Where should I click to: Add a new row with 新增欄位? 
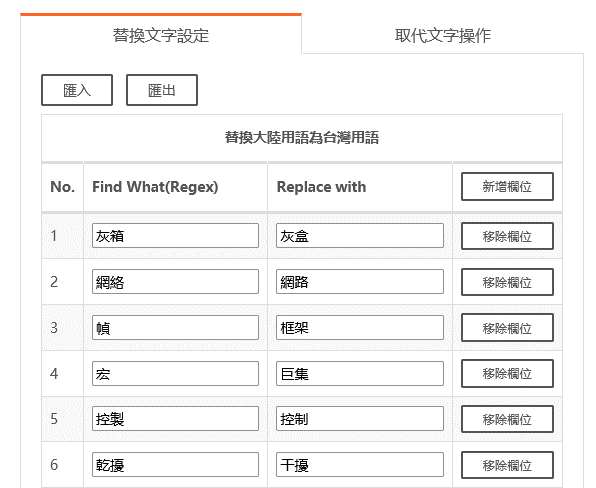pos(507,187)
